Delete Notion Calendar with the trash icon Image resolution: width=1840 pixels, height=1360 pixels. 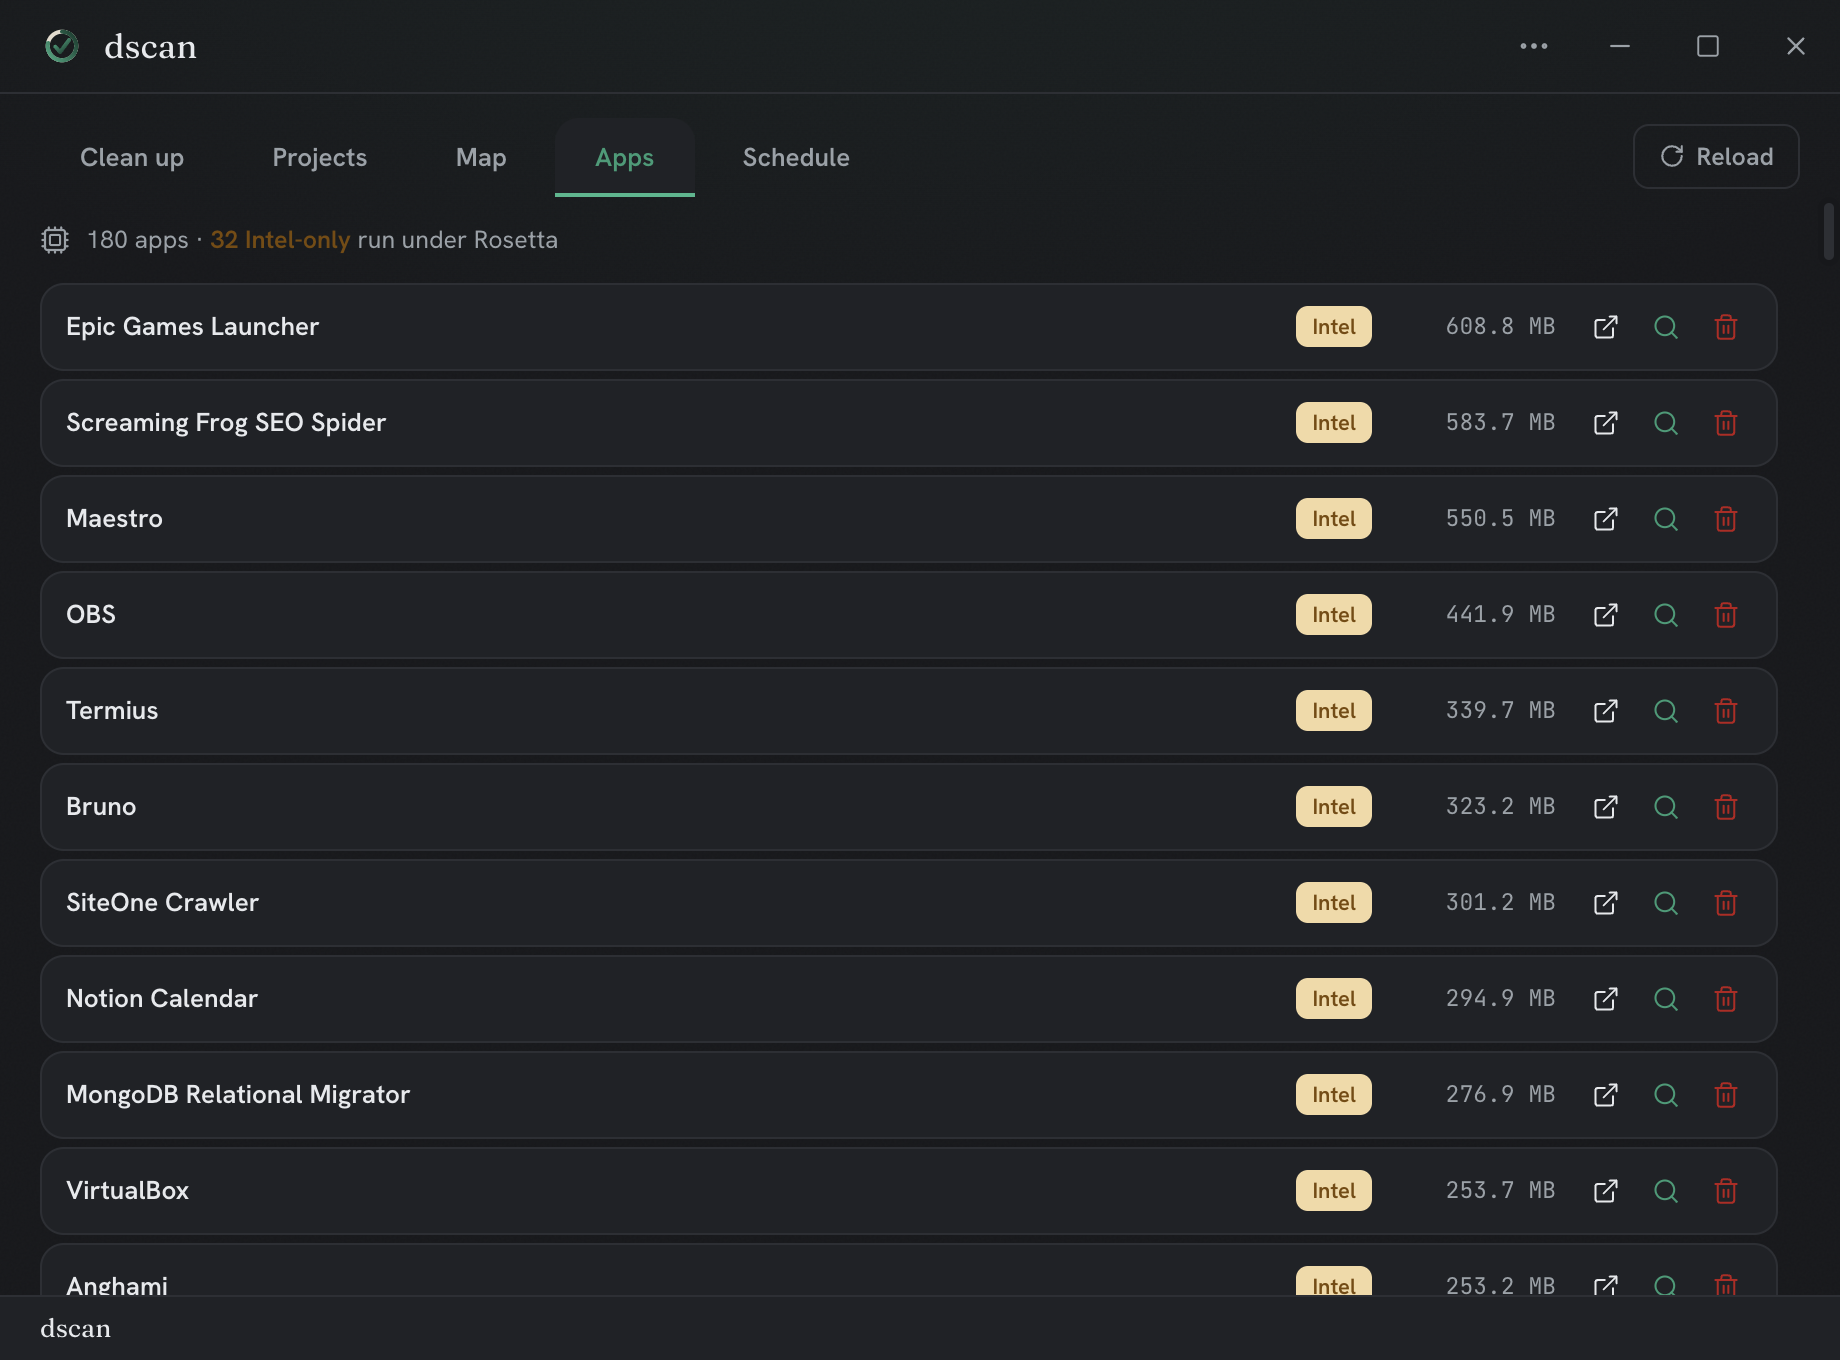pyautogui.click(x=1726, y=999)
